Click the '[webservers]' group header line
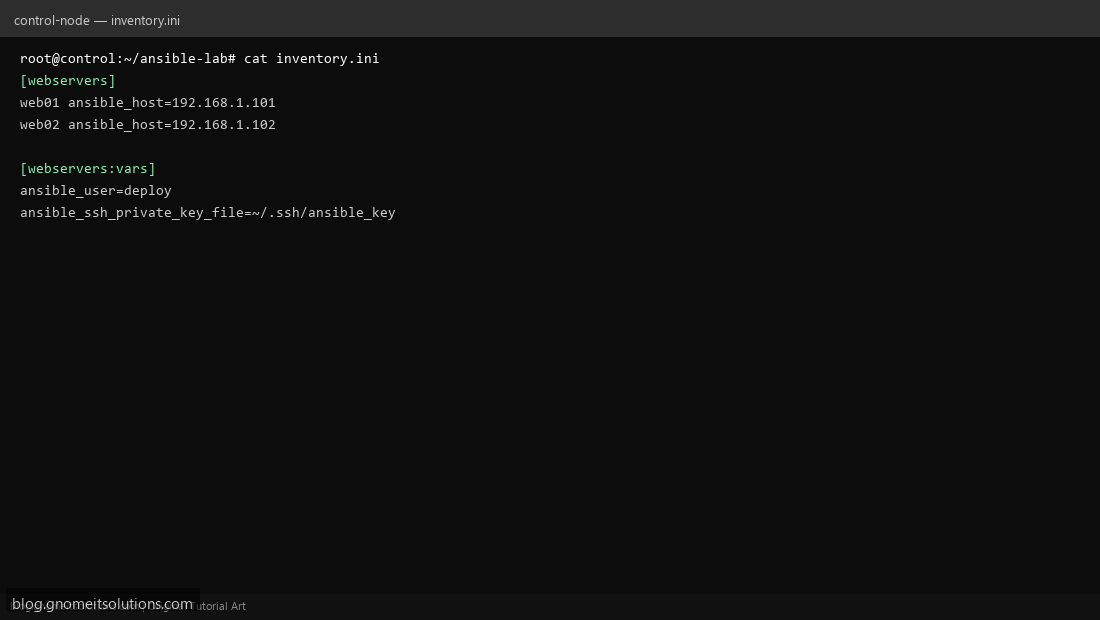 [68, 81]
